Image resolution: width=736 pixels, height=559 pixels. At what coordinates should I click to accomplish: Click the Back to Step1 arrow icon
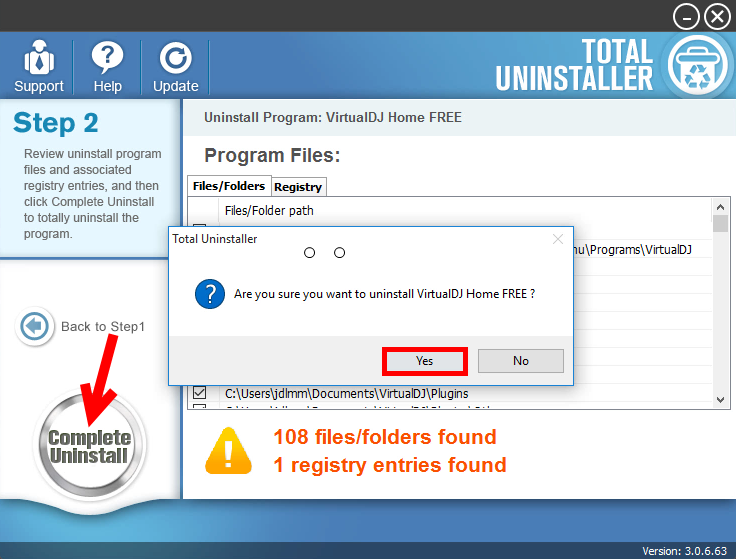(35, 326)
